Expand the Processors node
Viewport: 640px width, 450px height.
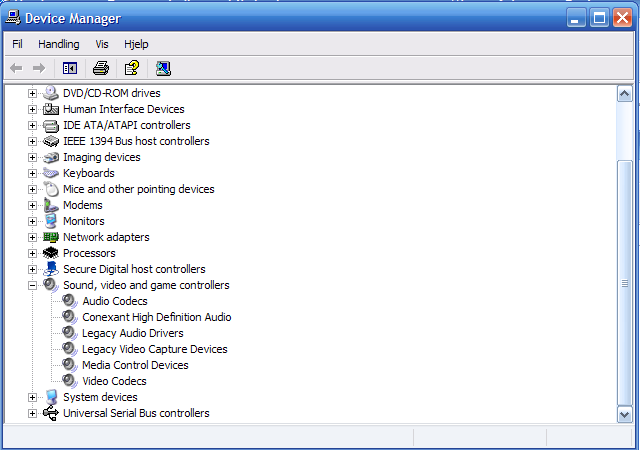(32, 254)
